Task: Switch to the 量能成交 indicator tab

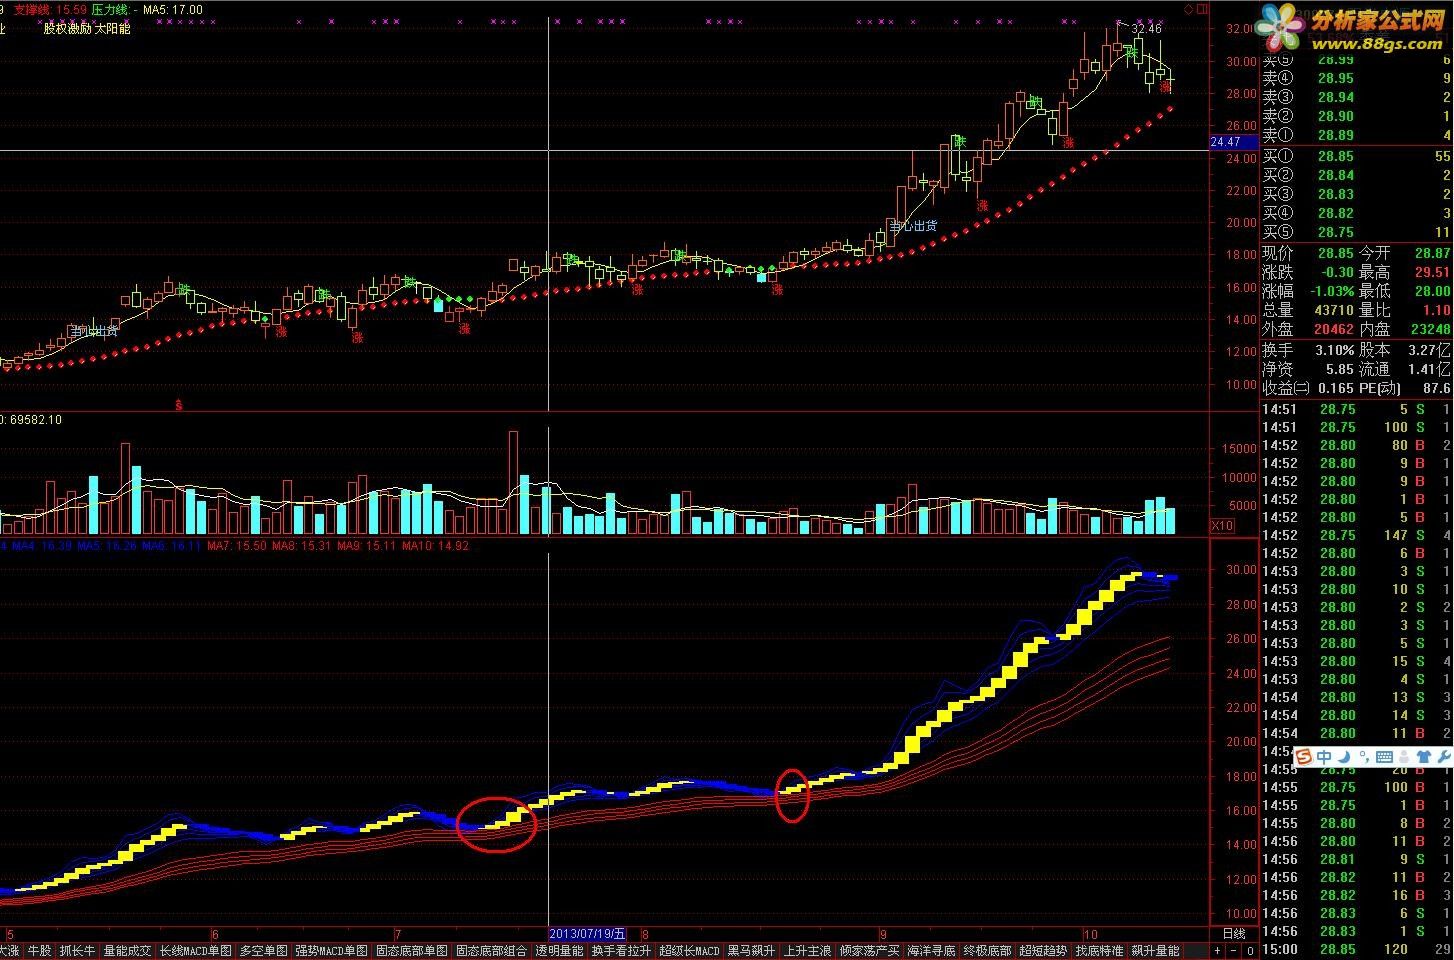Action: (127, 951)
